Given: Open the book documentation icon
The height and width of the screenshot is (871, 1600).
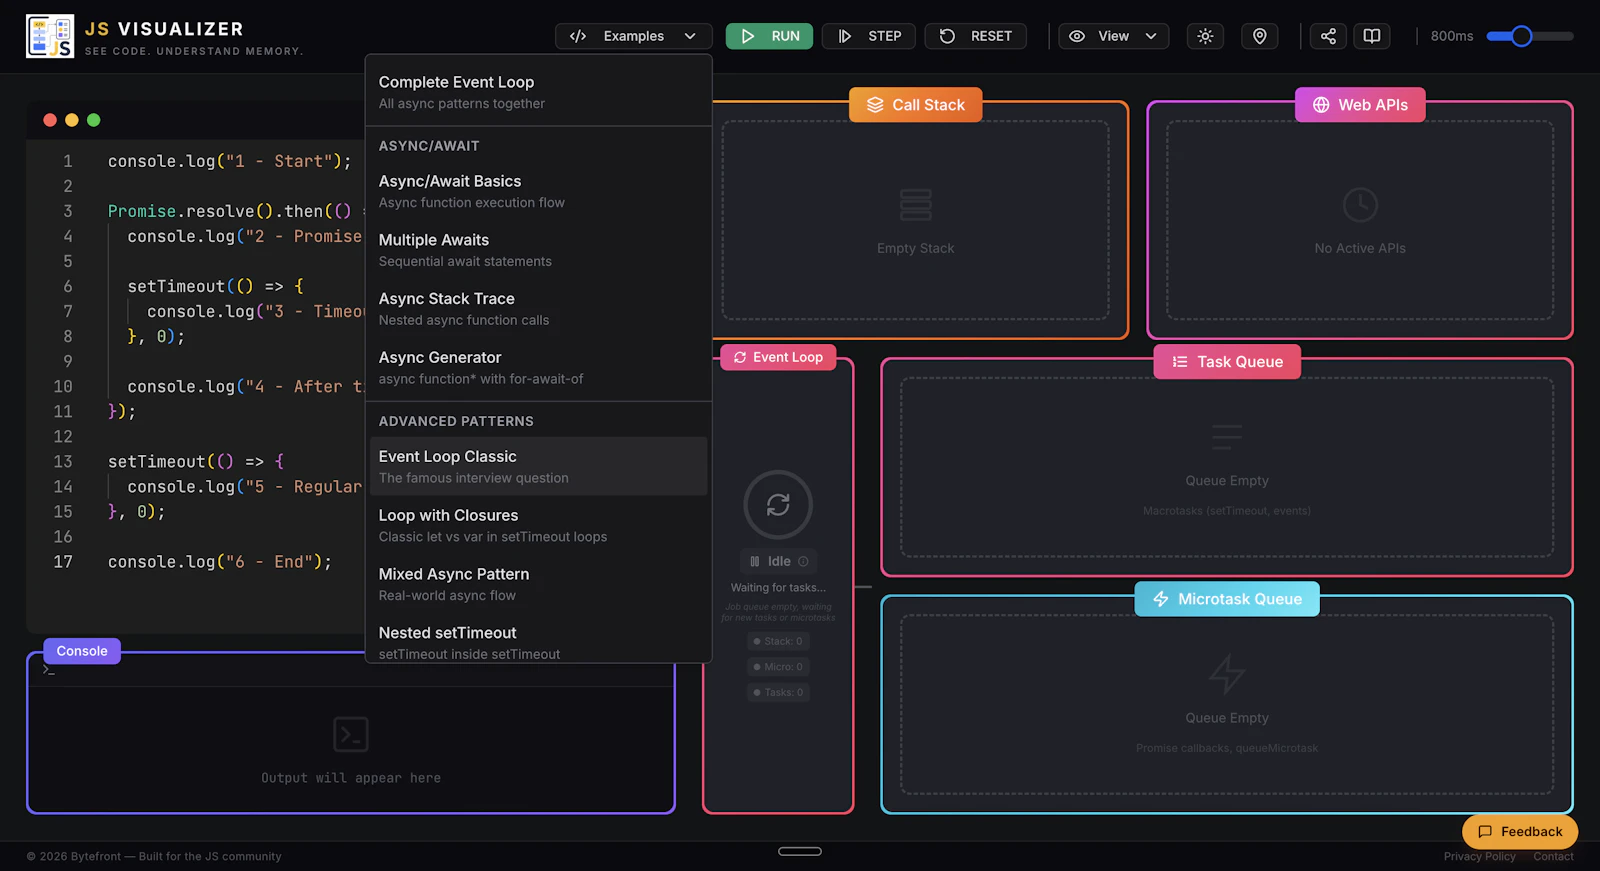Looking at the screenshot, I should 1372,36.
